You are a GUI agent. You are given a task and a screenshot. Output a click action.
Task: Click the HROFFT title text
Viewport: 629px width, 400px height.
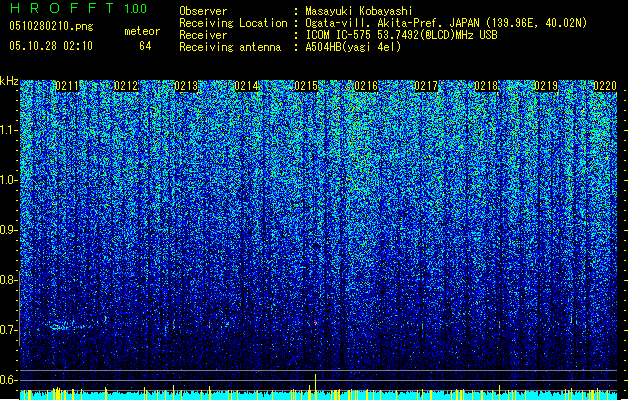click(x=62, y=8)
